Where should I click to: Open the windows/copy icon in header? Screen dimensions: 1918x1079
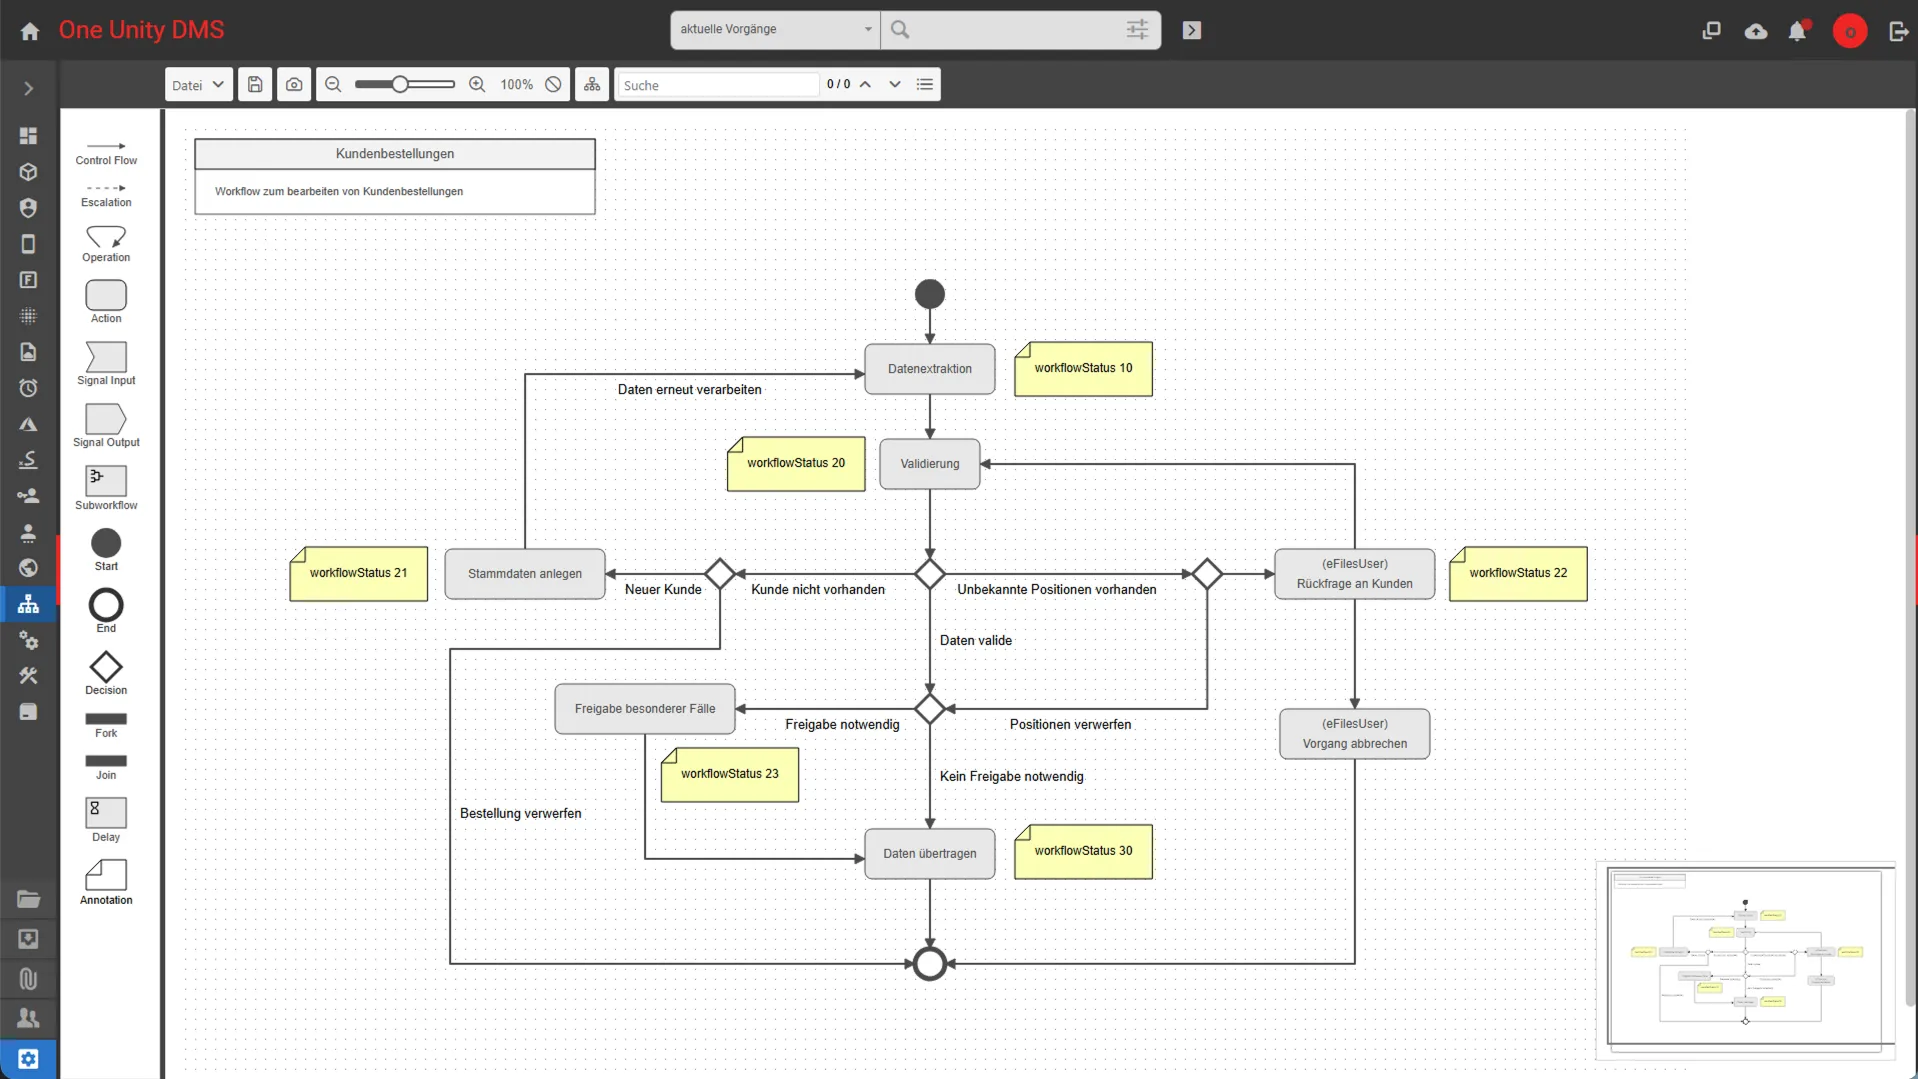pos(1711,31)
